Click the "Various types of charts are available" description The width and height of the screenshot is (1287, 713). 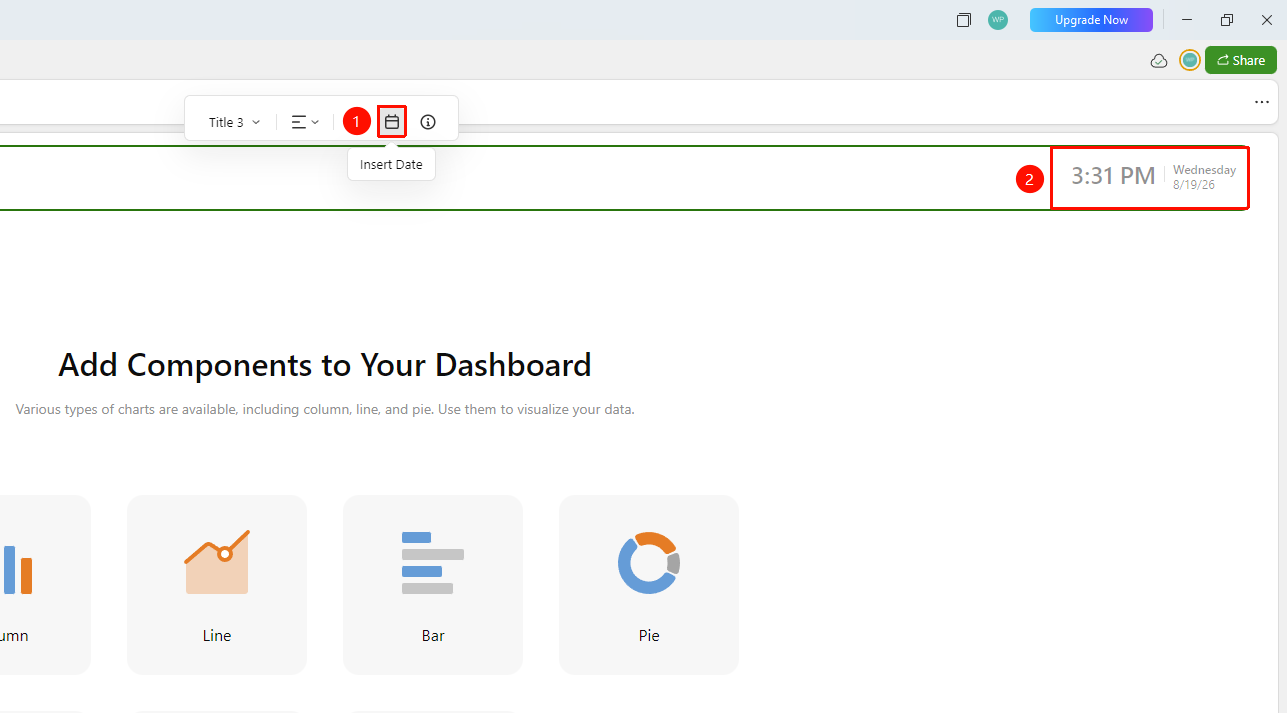coord(325,409)
